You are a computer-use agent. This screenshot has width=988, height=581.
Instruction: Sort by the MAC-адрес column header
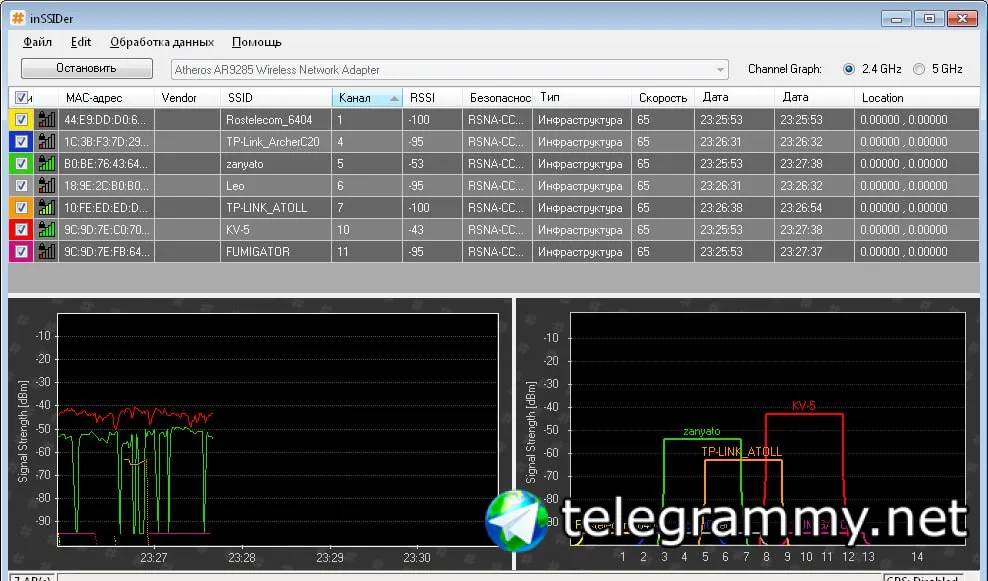(x=106, y=98)
